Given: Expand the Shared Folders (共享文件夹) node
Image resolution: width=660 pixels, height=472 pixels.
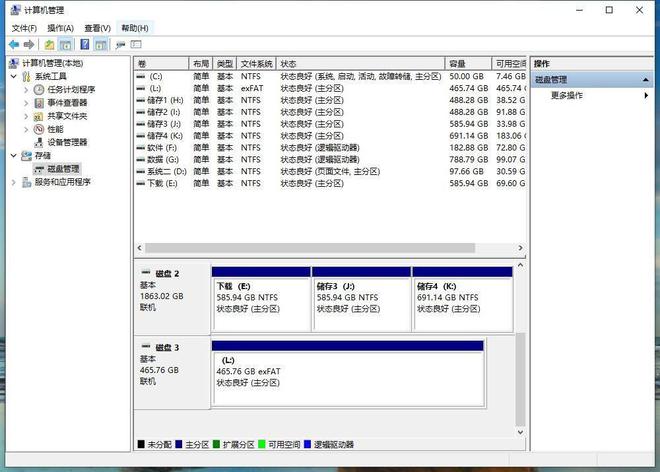Looking at the screenshot, I should pos(27,116).
